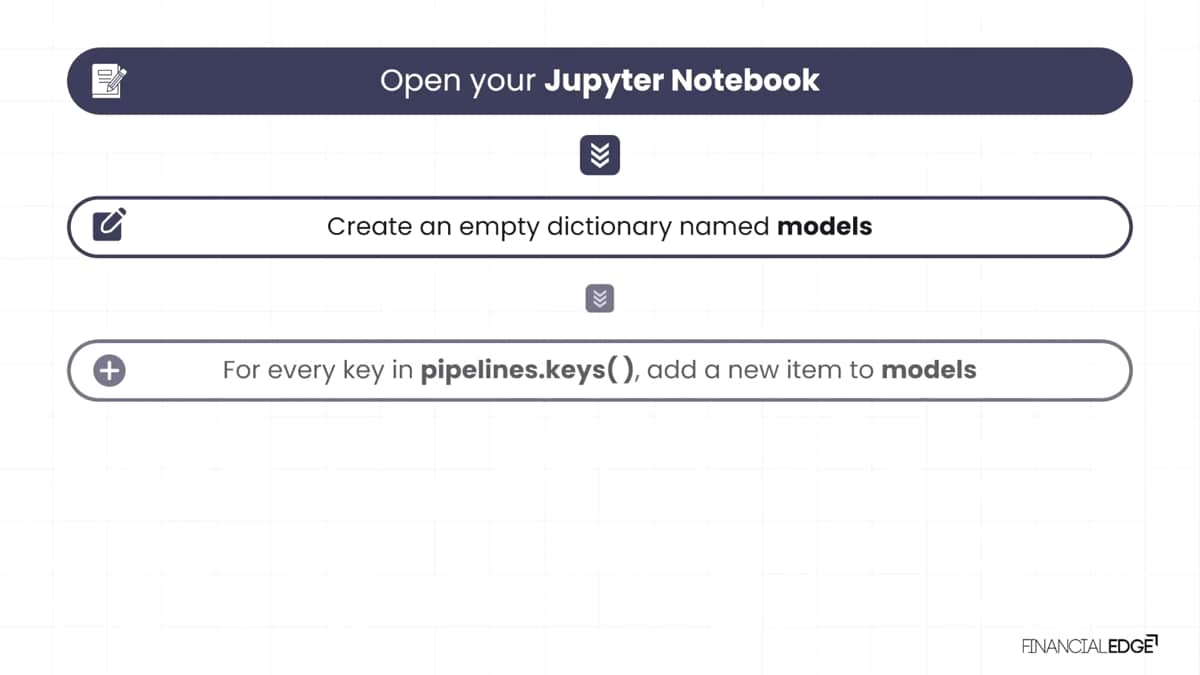Click the corner bracket mark beside EDGE
This screenshot has height=675, width=1200.
click(x=1152, y=638)
